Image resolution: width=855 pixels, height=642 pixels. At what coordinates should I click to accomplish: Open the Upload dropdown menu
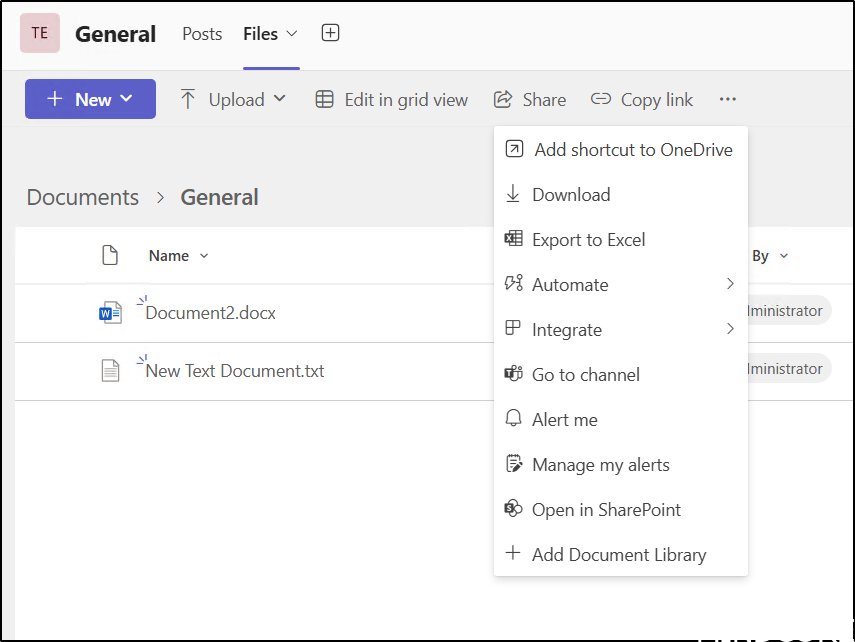tap(233, 99)
